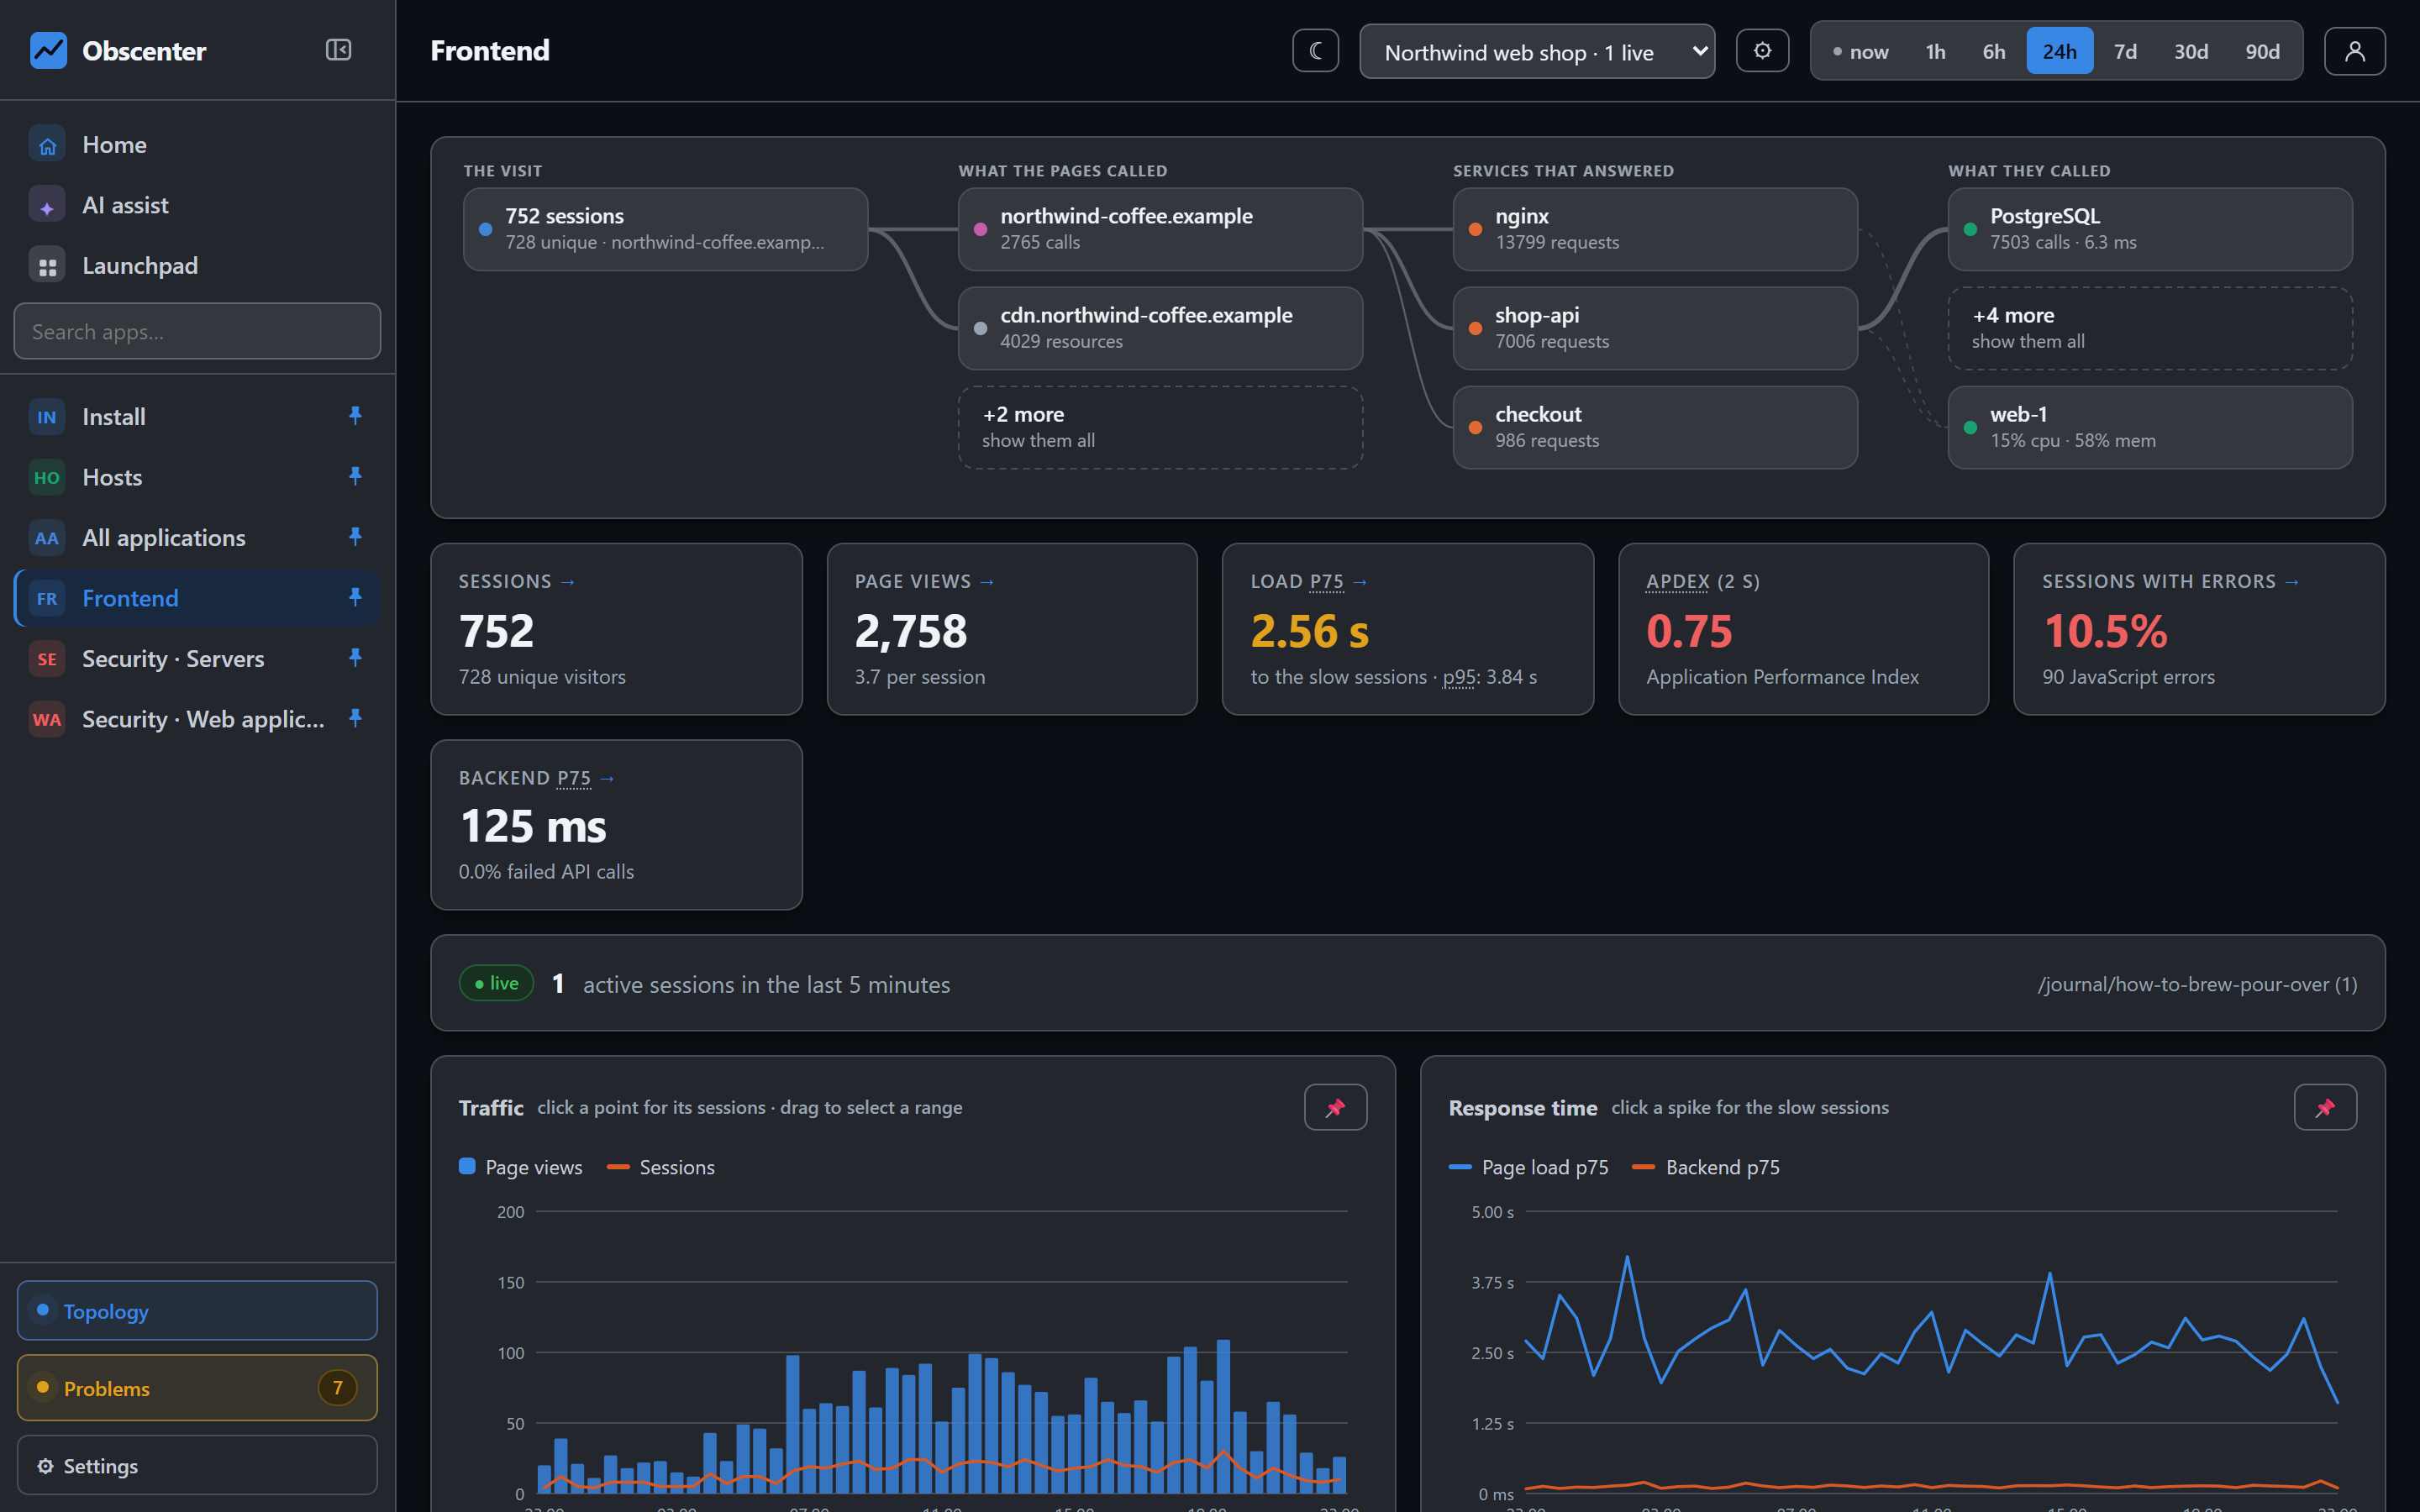Image resolution: width=2420 pixels, height=1512 pixels.
Task: Switch the time range to 90d
Action: pos(2262,51)
